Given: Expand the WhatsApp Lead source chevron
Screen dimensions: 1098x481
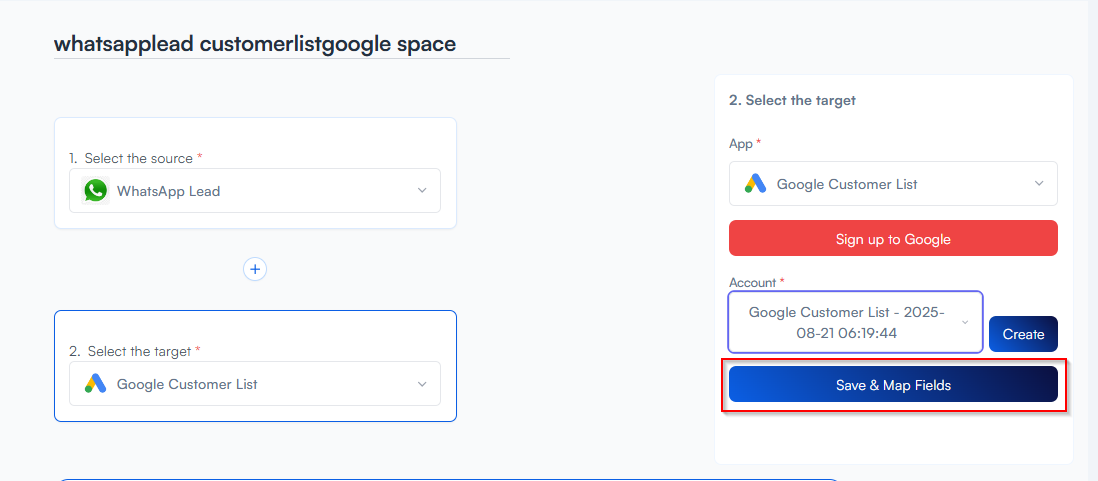Looking at the screenshot, I should (x=422, y=191).
